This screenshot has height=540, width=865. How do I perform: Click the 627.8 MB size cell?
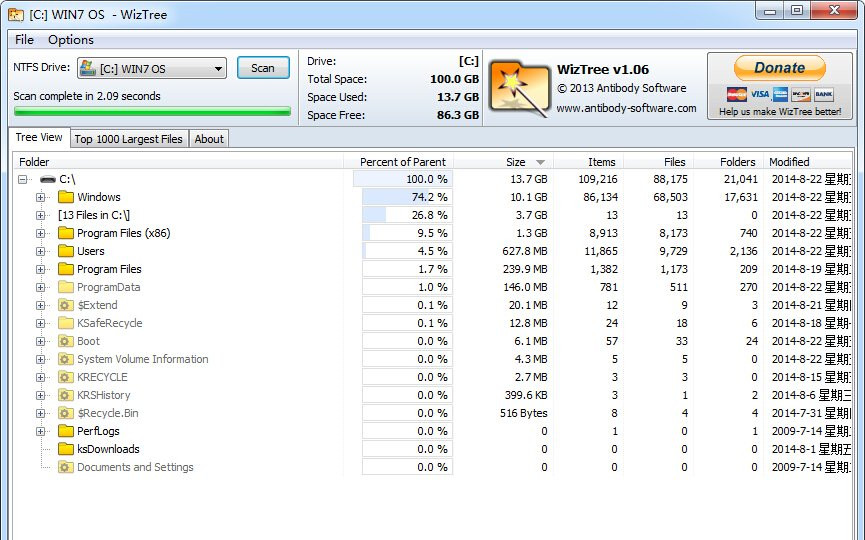point(525,251)
